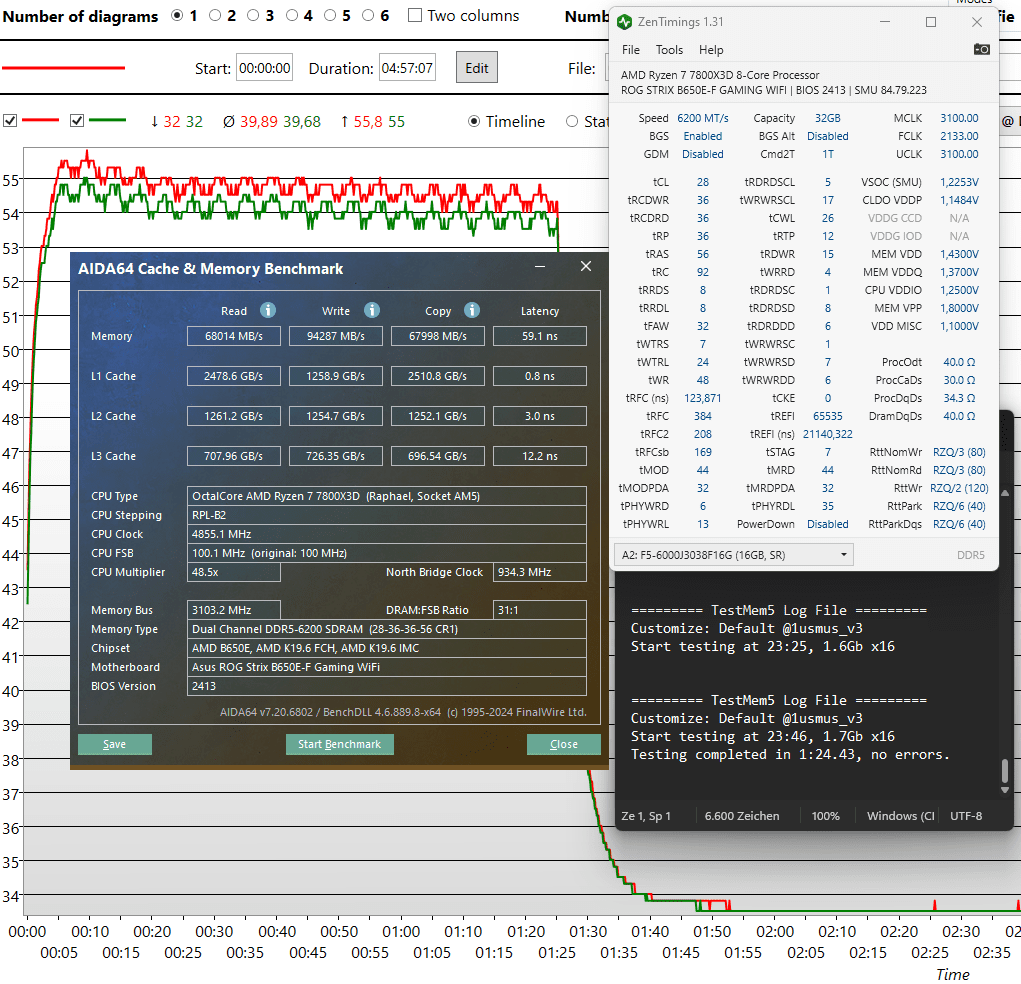
Task: Click the AIDA64 Close button
Action: coord(563,744)
